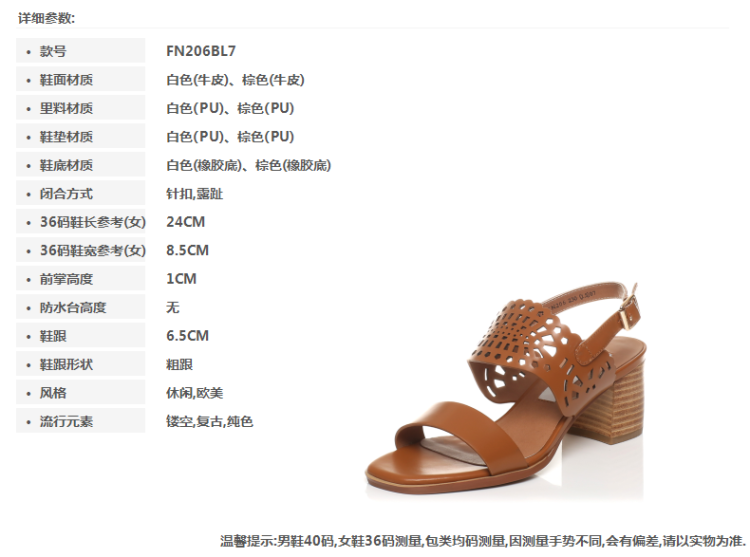
Task: Select the 款号 parameter label
Action: [x=53, y=51]
